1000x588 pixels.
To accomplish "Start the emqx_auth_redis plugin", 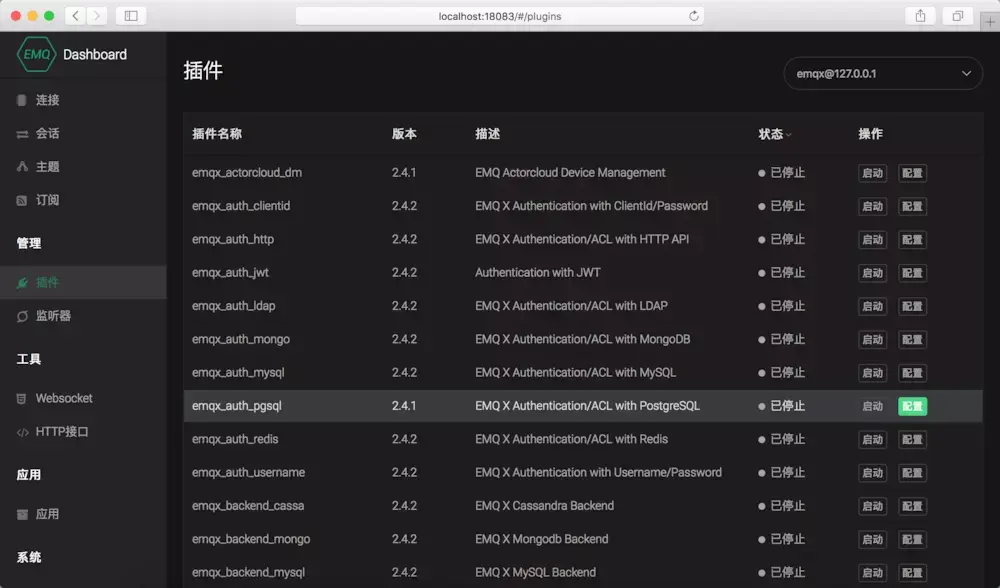I will (872, 439).
